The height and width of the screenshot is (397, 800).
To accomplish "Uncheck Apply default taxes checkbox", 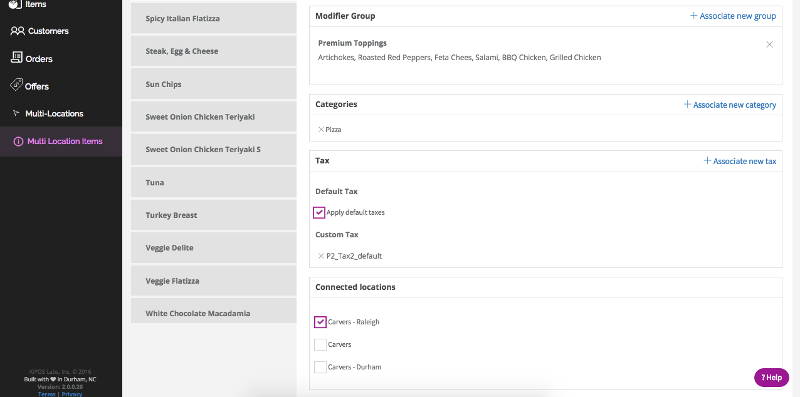I will 319,212.
